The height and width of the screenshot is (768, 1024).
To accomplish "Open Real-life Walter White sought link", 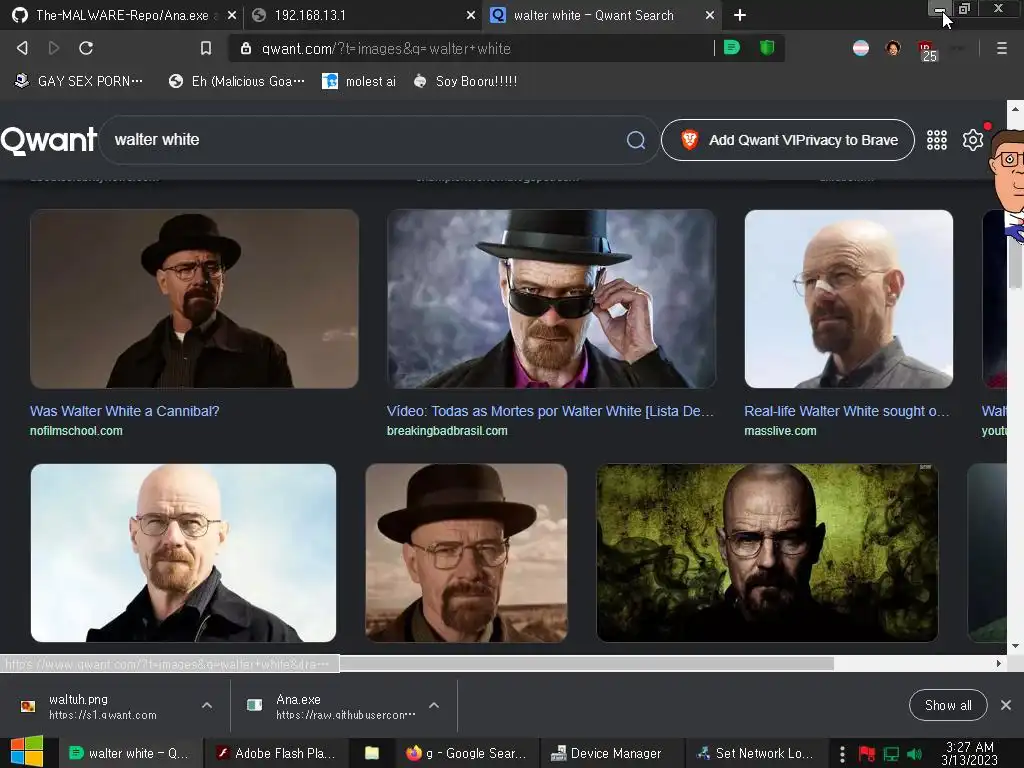I will click(x=847, y=411).
